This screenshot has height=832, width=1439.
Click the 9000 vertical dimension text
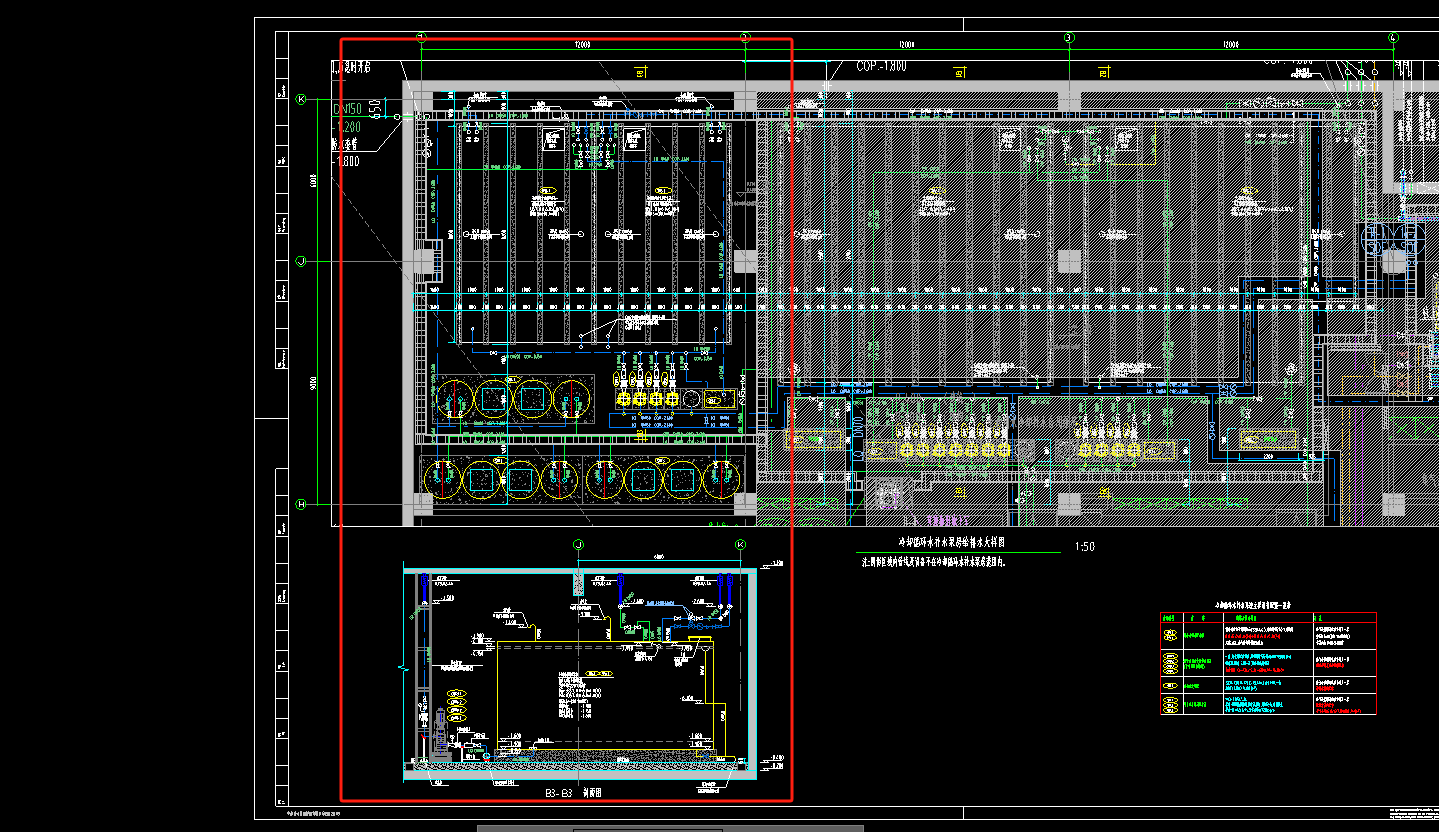(x=311, y=383)
